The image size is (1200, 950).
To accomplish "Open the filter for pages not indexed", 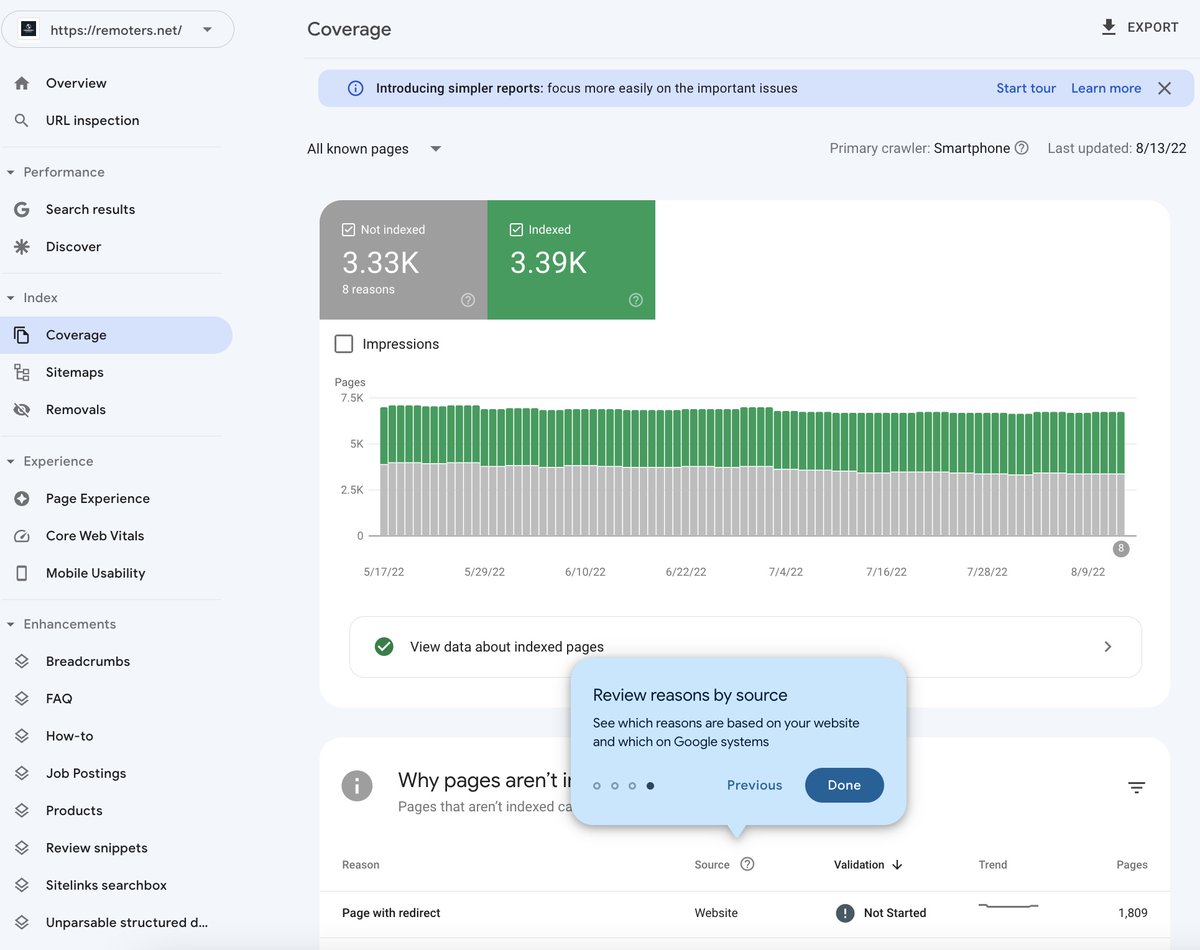I will tap(1136, 787).
